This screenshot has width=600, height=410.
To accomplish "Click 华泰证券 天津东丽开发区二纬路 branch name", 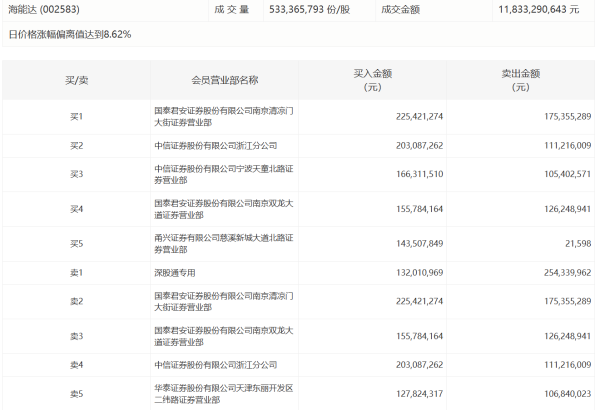I will click(224, 394).
